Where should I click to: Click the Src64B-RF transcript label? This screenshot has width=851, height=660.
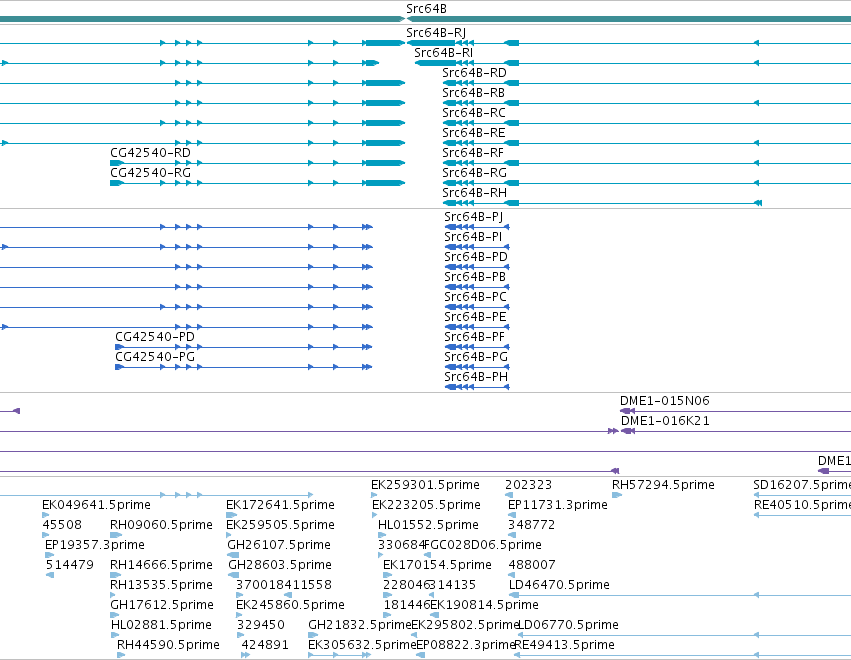coord(473,153)
